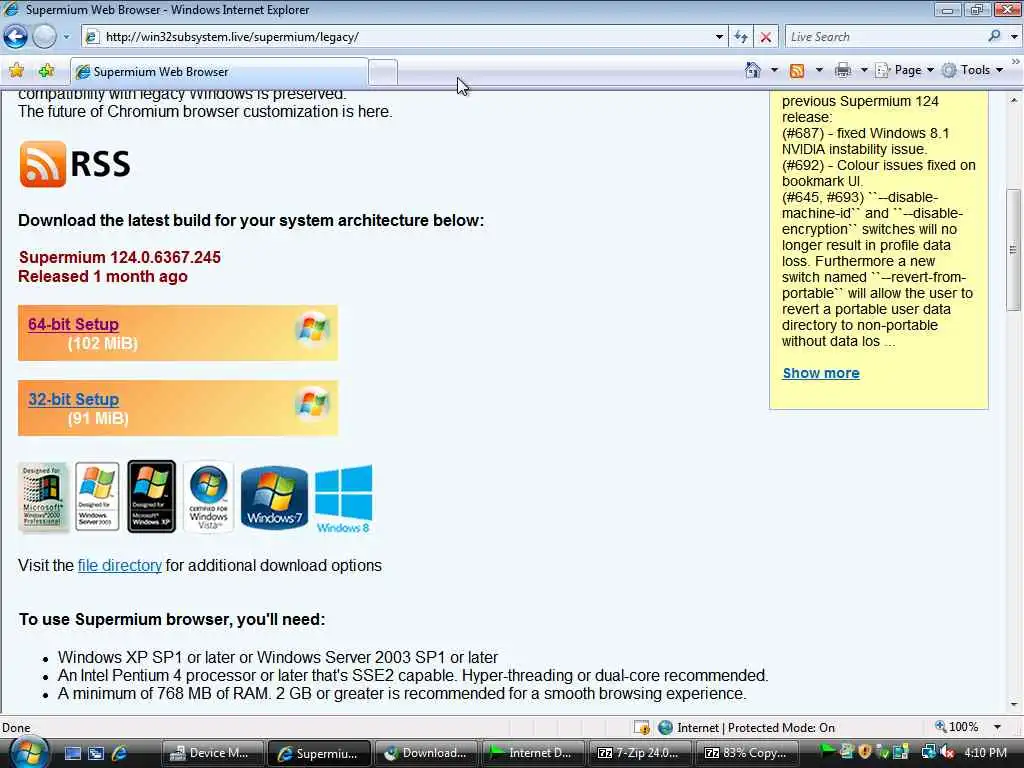Click the Windows 8 logo badge
Screen dimensions: 1024x768
click(x=344, y=499)
